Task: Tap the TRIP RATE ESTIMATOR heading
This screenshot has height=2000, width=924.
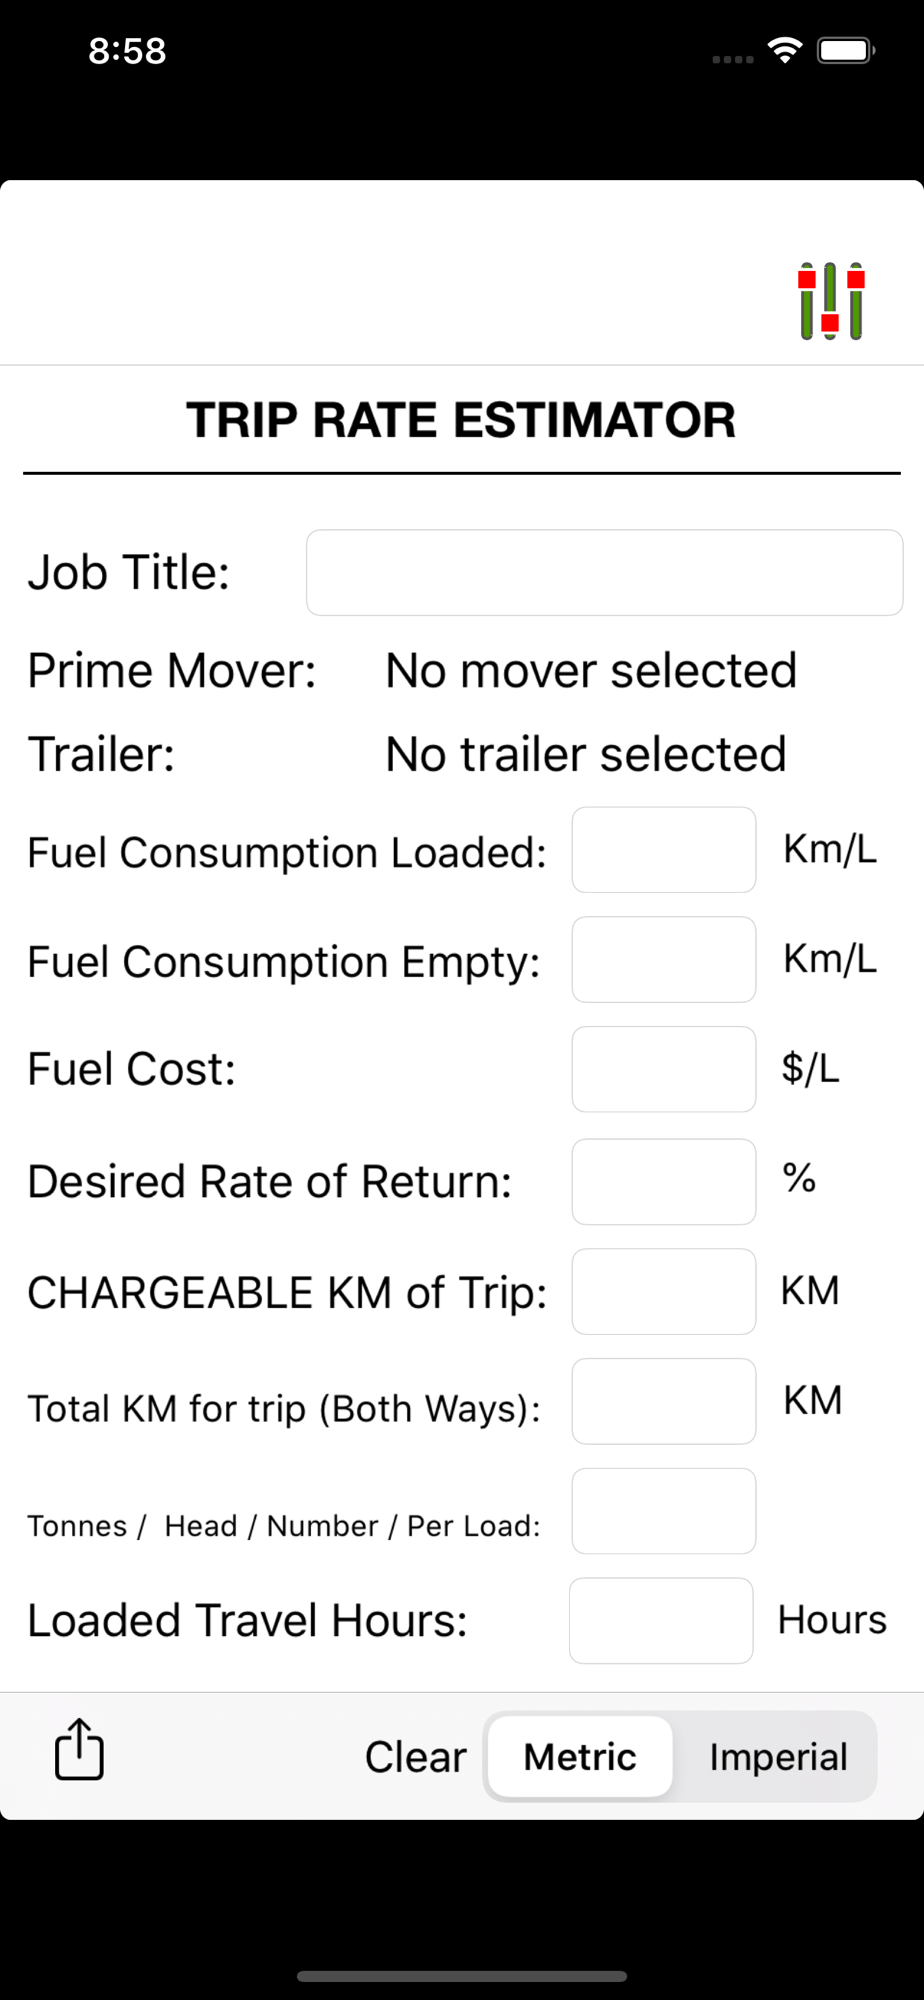Action: tap(461, 420)
